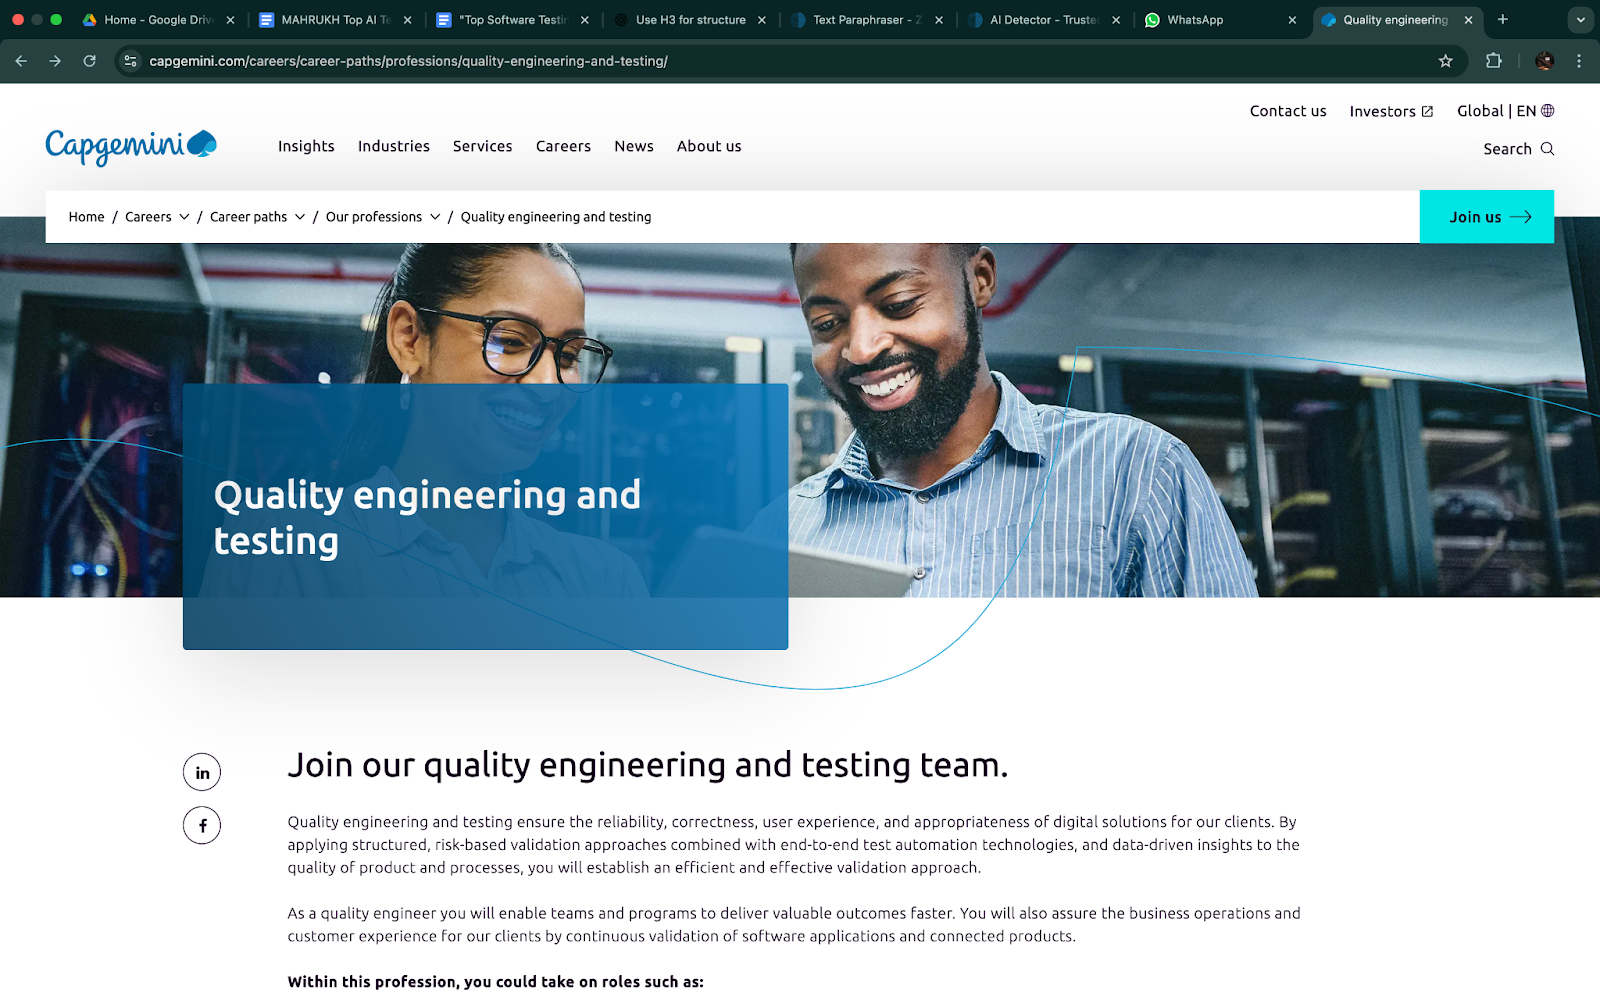Click the LinkedIn share icon
Viewport: 1600px width, 1000px height.
point(202,772)
